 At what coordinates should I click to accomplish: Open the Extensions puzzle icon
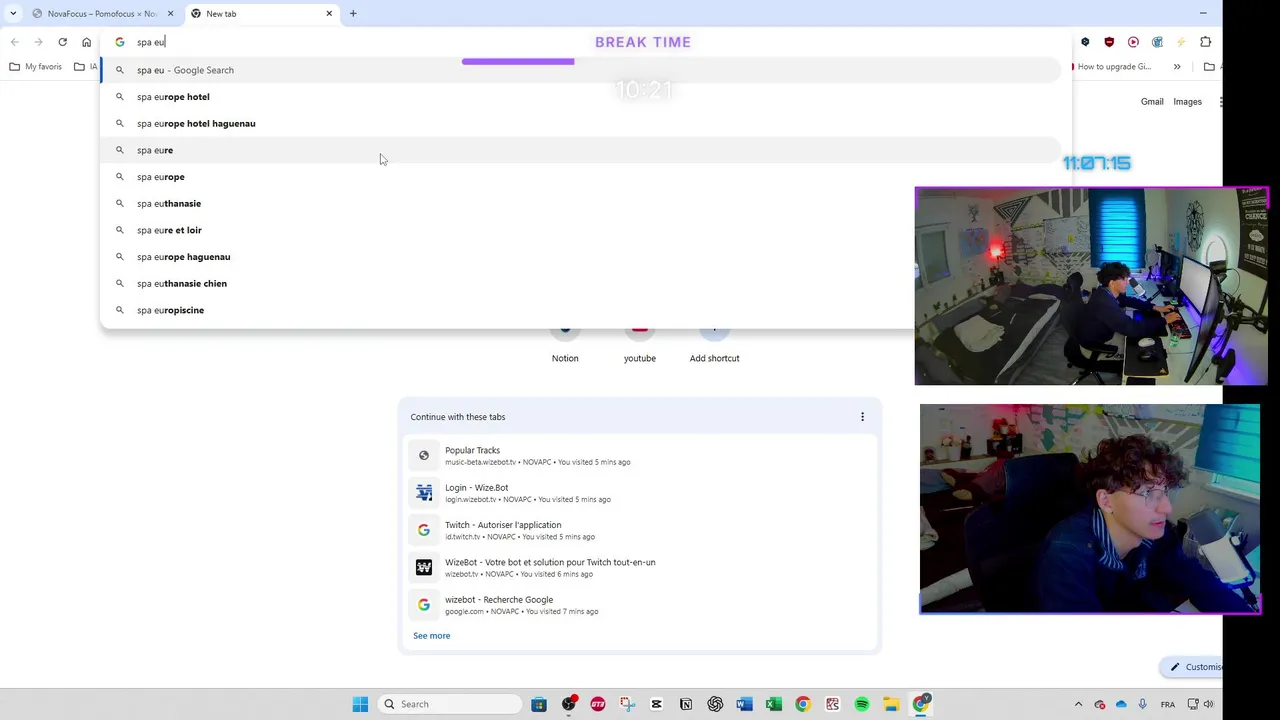[1205, 42]
